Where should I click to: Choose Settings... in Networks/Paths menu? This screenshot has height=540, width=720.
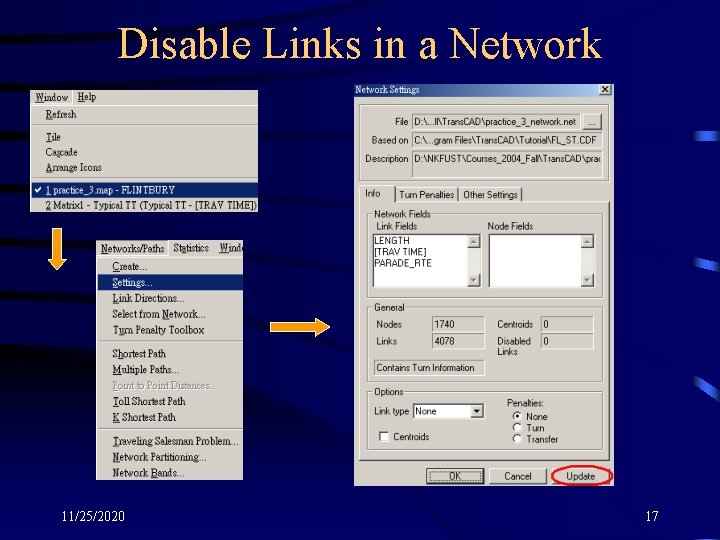tap(170, 282)
